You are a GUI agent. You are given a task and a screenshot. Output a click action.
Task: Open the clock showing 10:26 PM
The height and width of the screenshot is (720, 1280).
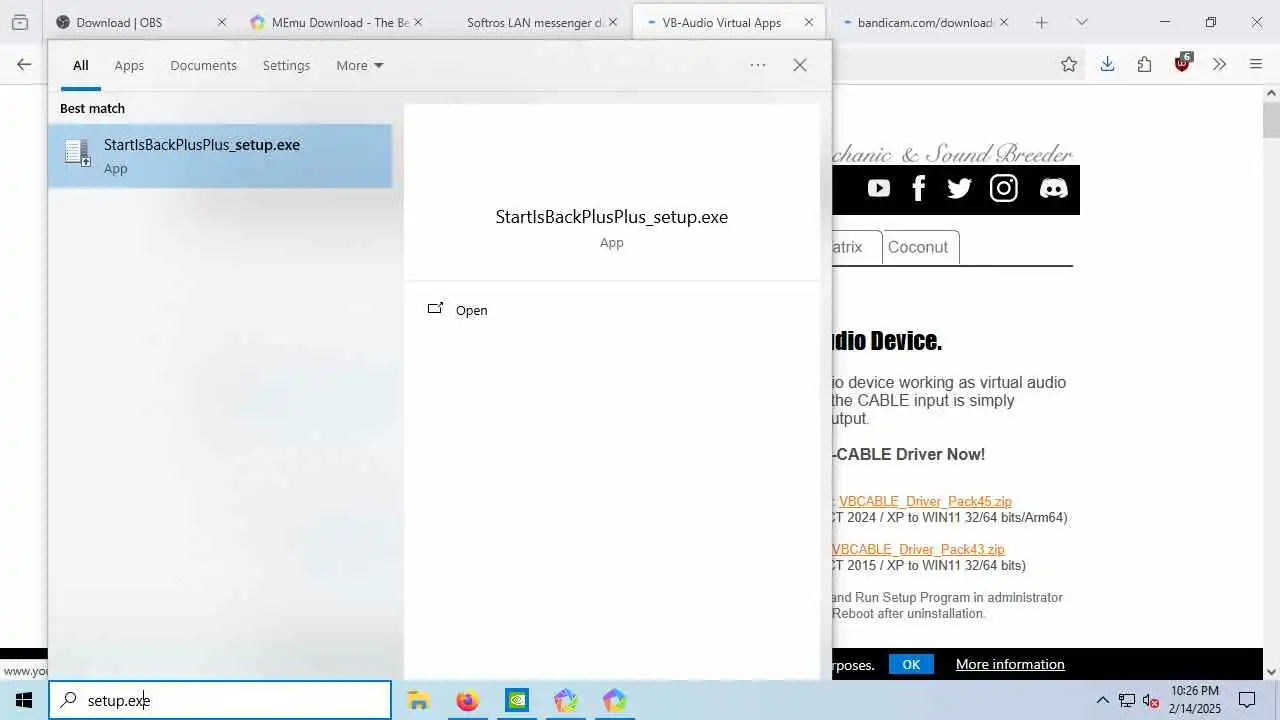(1194, 700)
